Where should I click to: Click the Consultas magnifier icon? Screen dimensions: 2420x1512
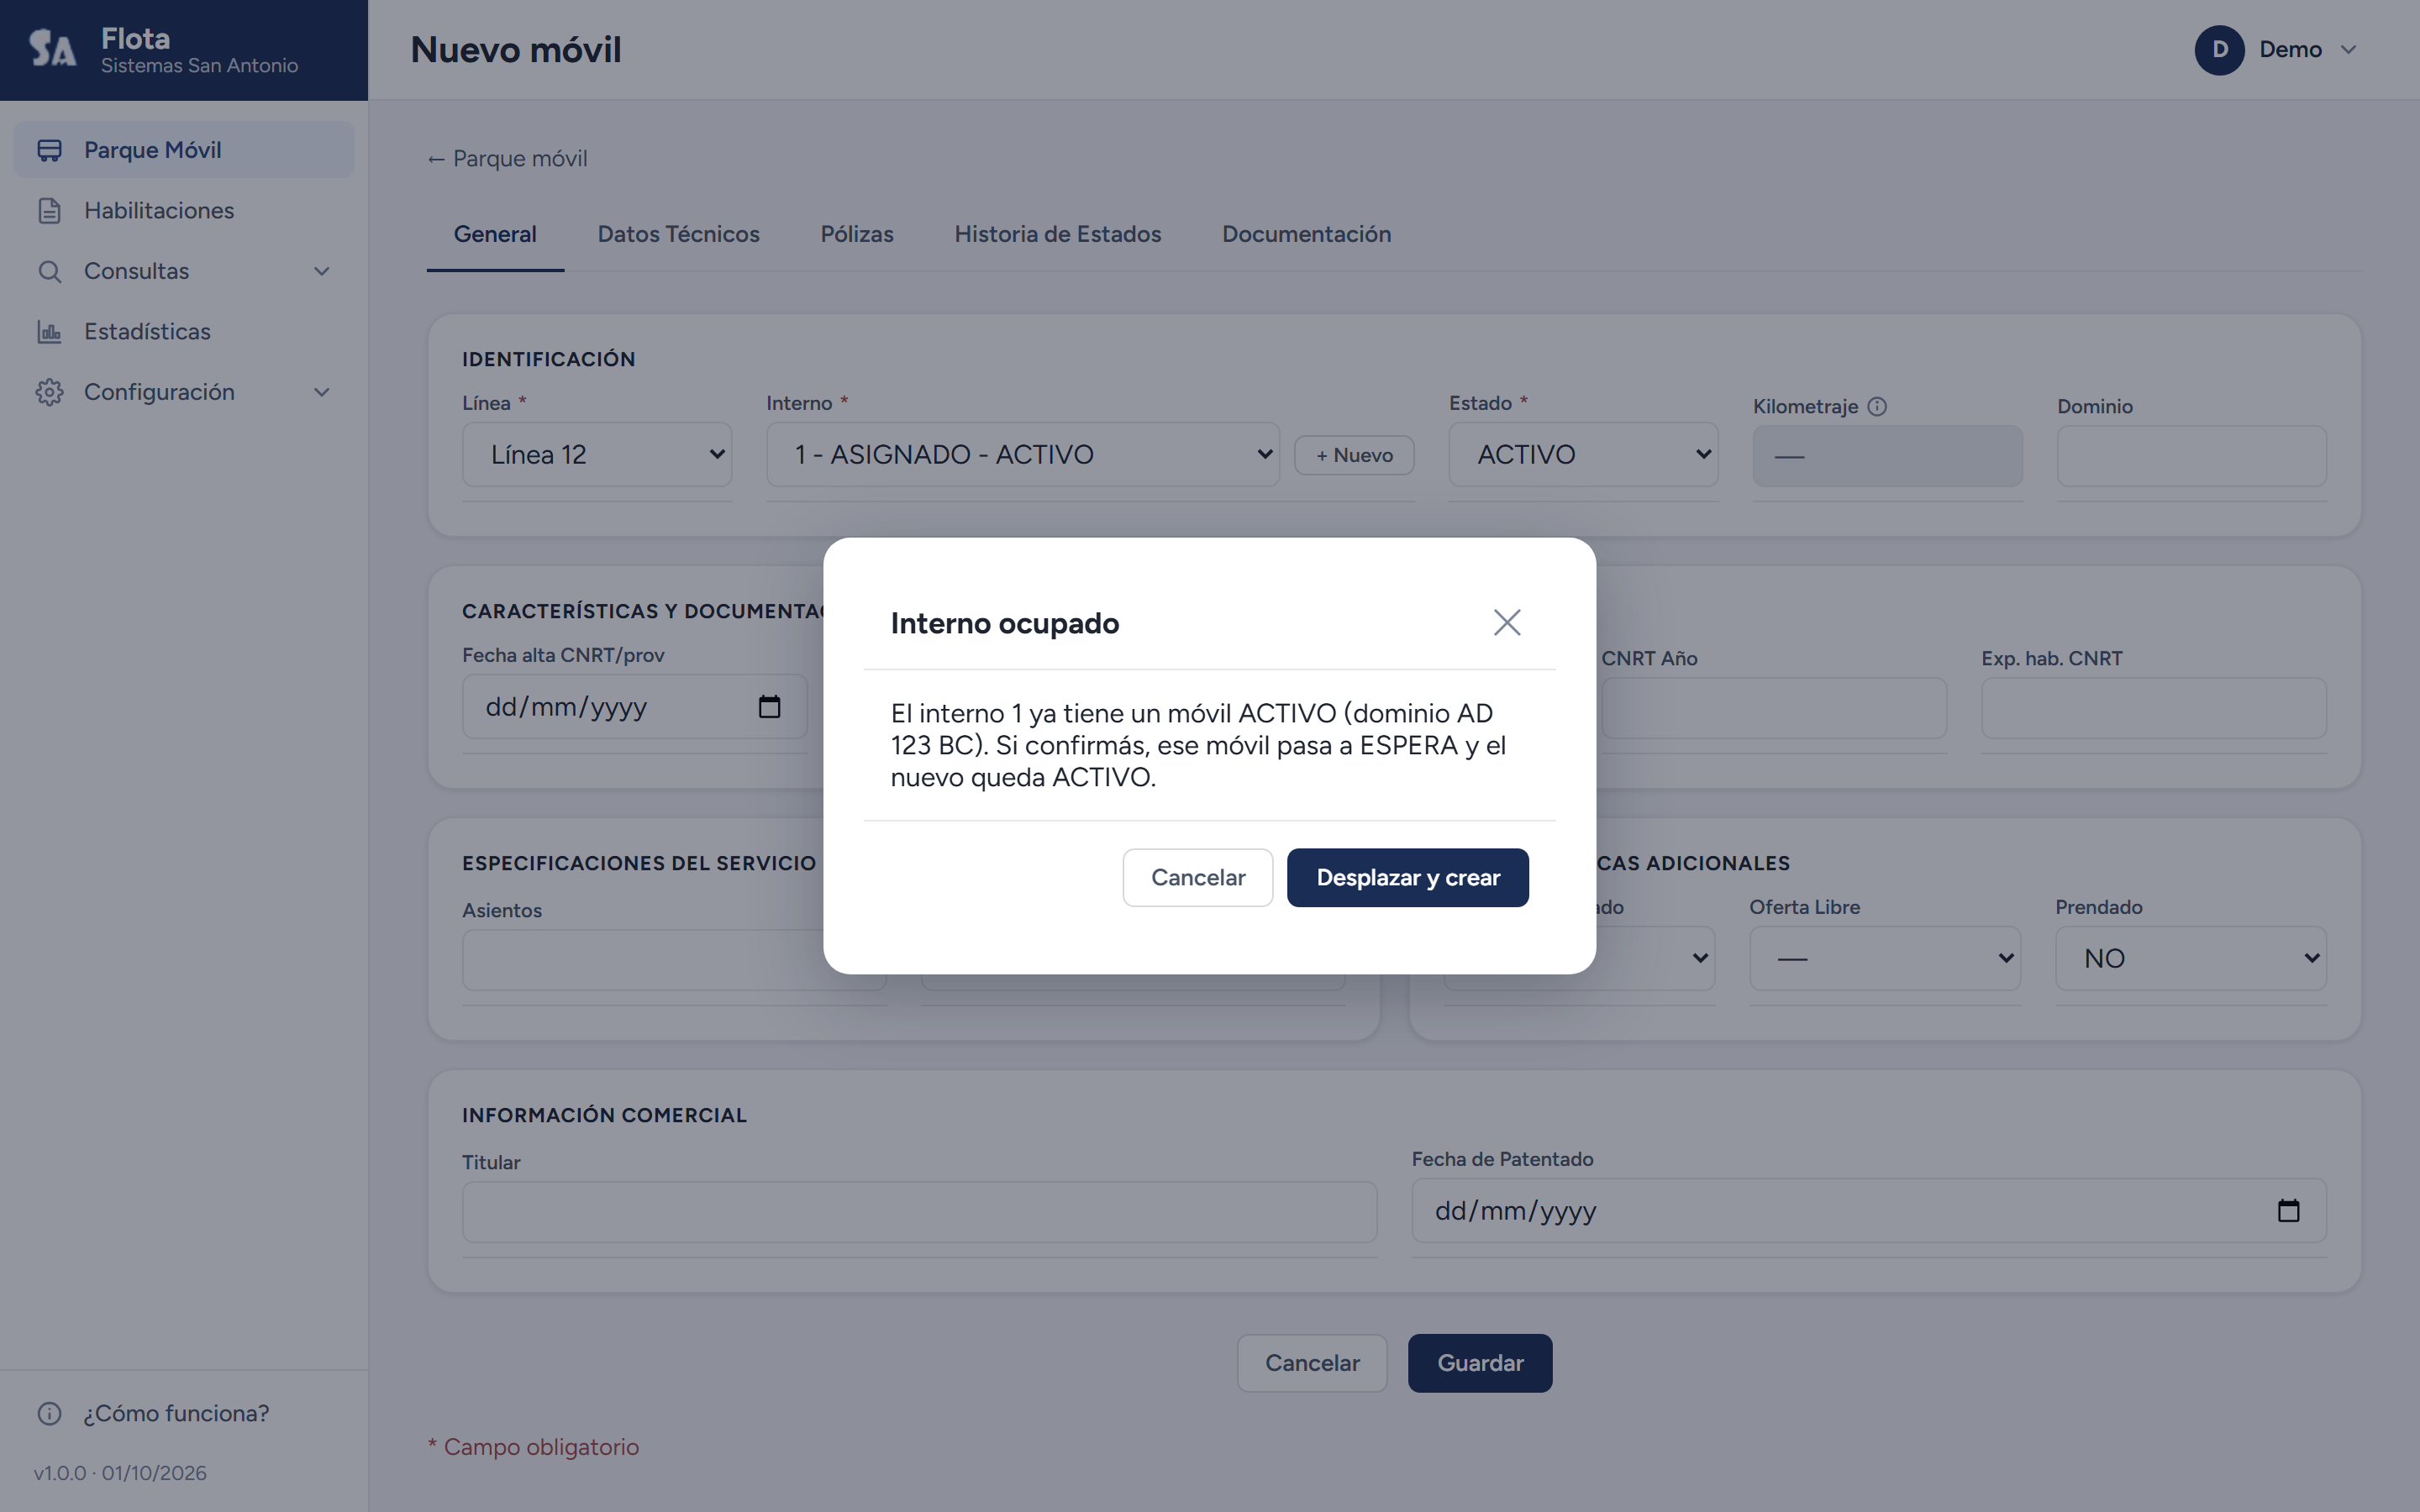(x=49, y=271)
